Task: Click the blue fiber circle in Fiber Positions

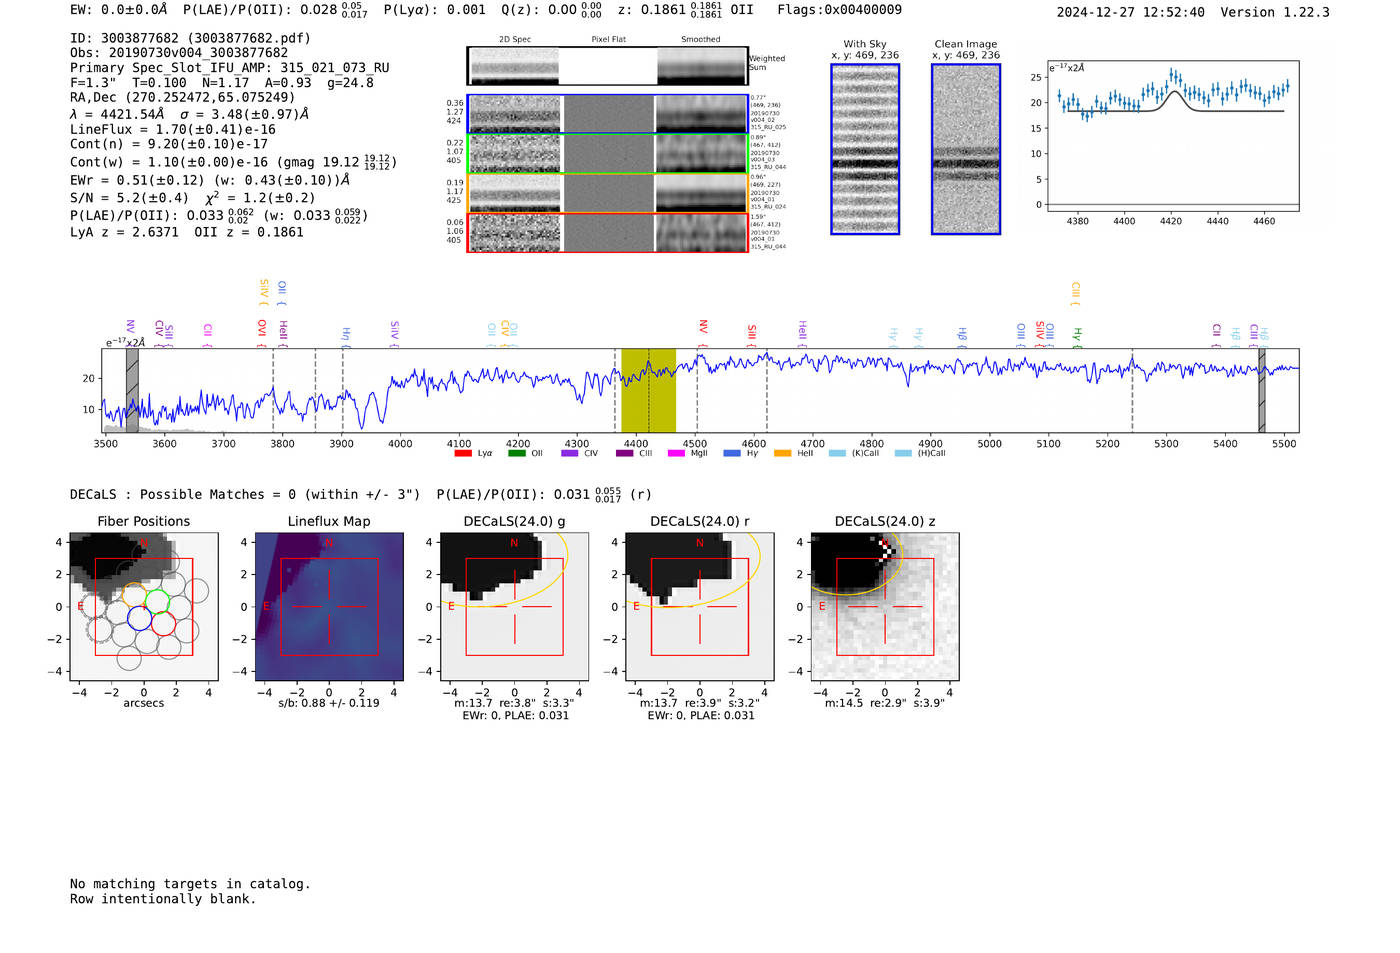Action: (x=139, y=619)
